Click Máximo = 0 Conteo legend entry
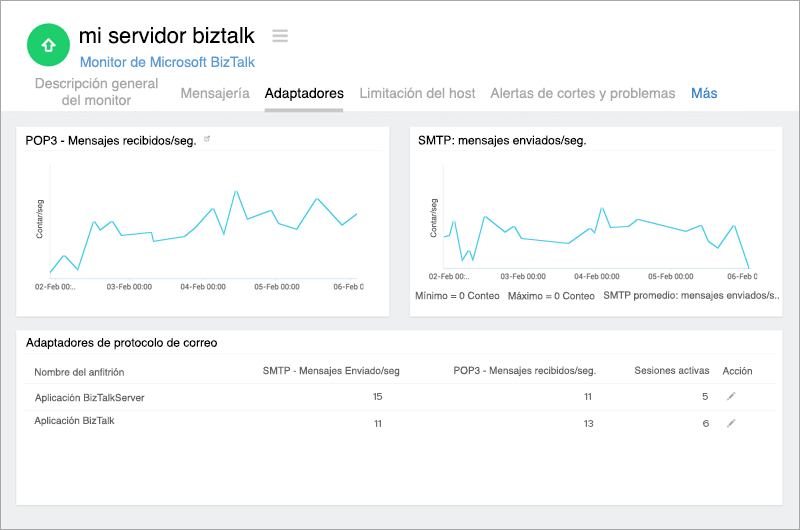 pos(551,296)
